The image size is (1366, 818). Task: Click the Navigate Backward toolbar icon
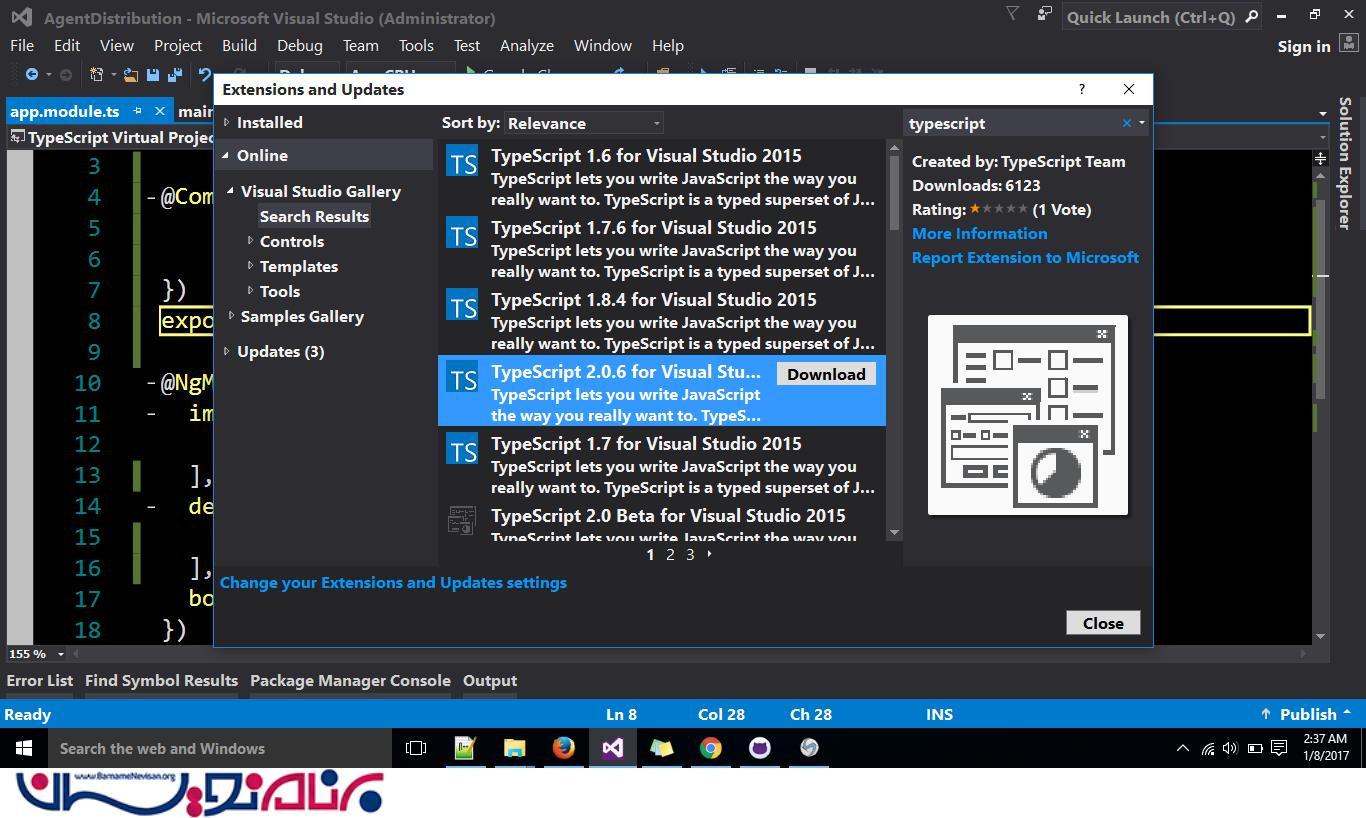[x=33, y=74]
